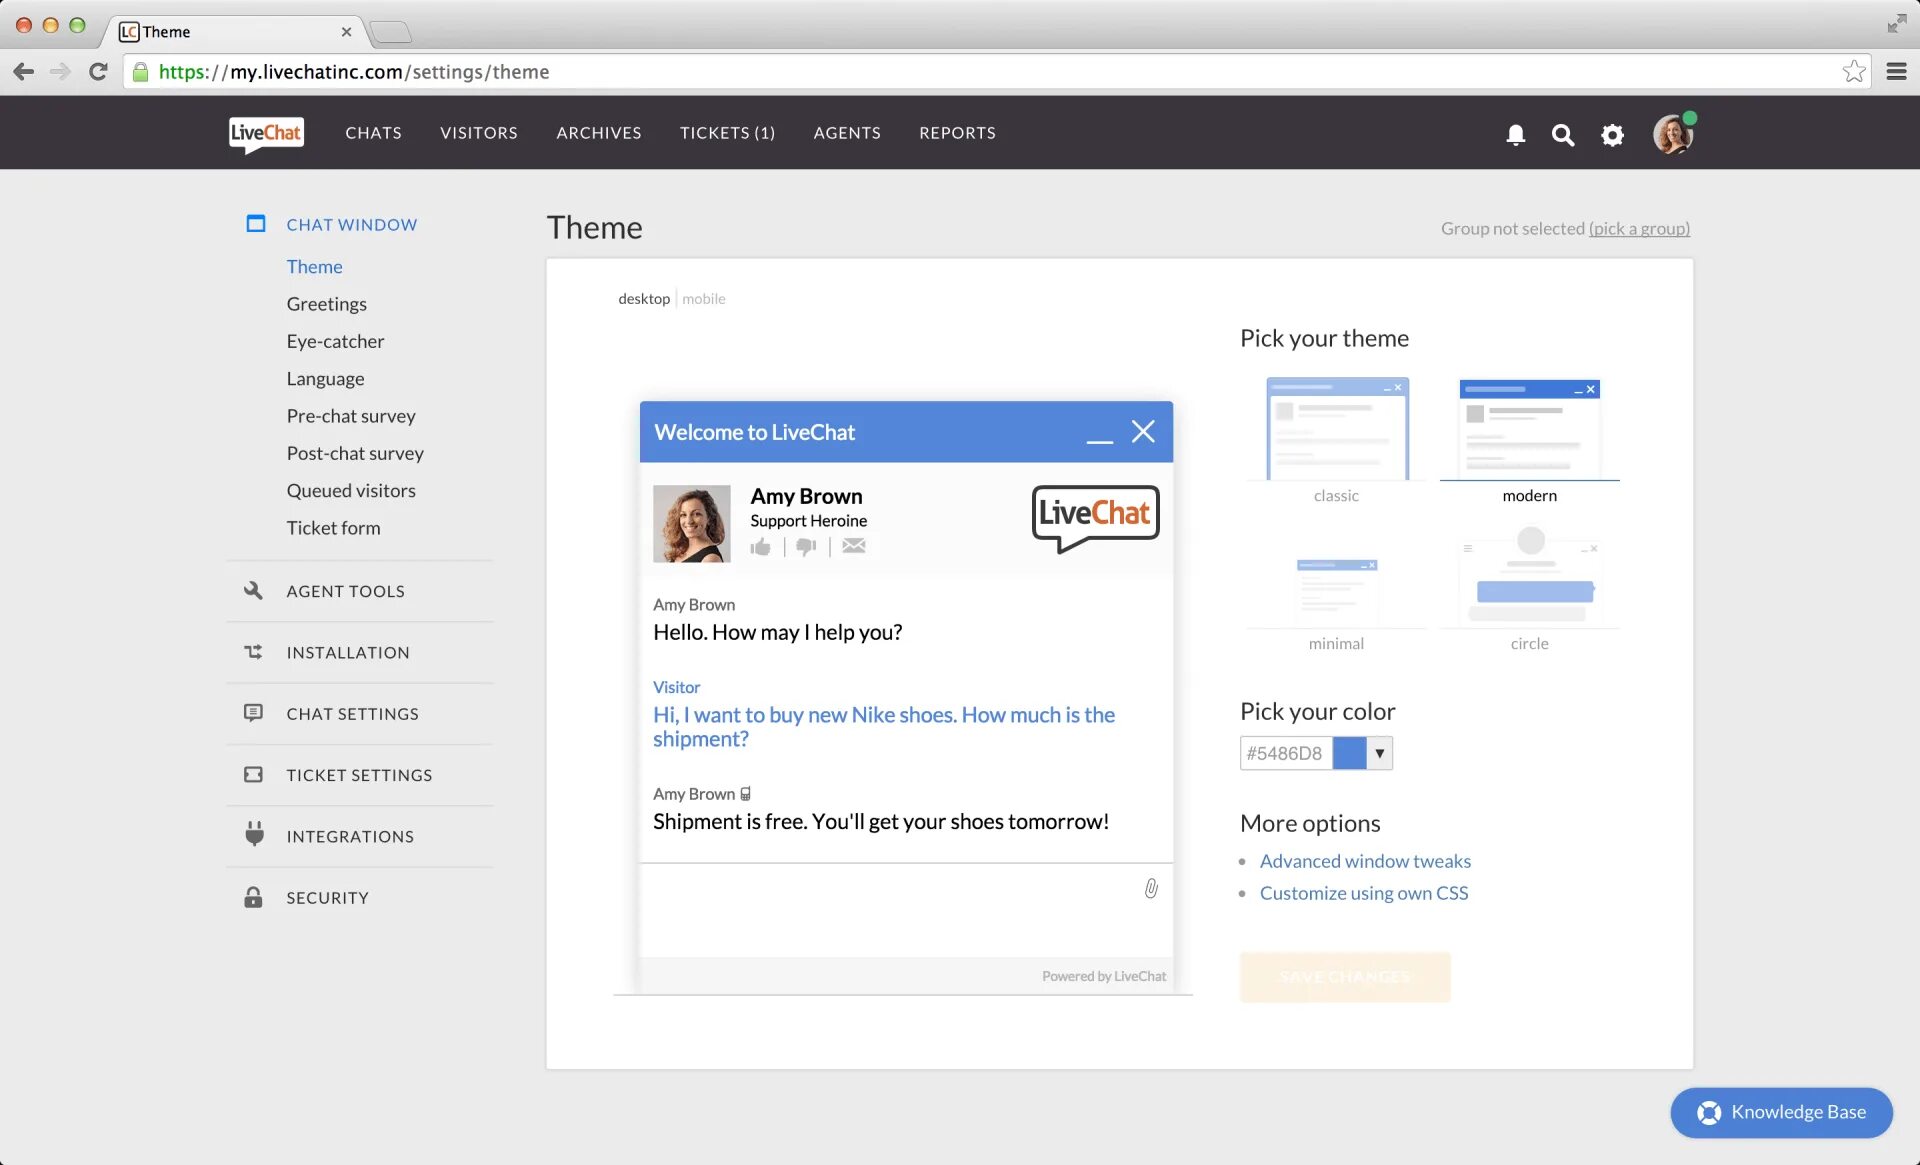Click the paperclip attachment icon

point(1151,888)
